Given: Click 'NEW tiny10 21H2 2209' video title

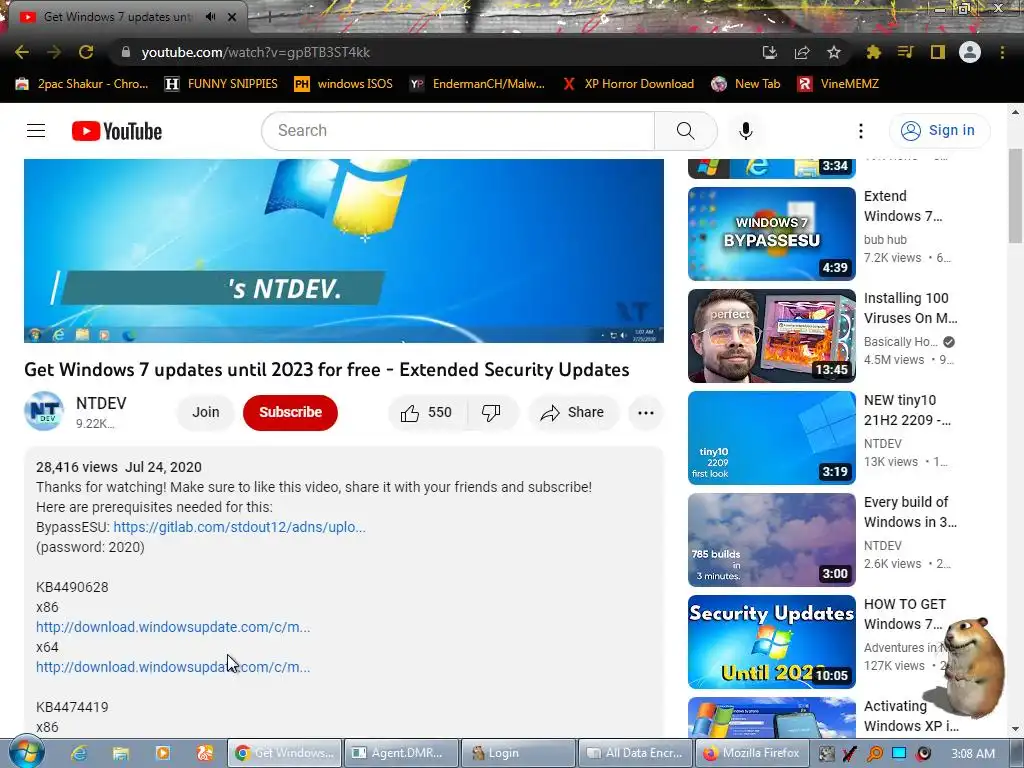Looking at the screenshot, I should point(907,409).
